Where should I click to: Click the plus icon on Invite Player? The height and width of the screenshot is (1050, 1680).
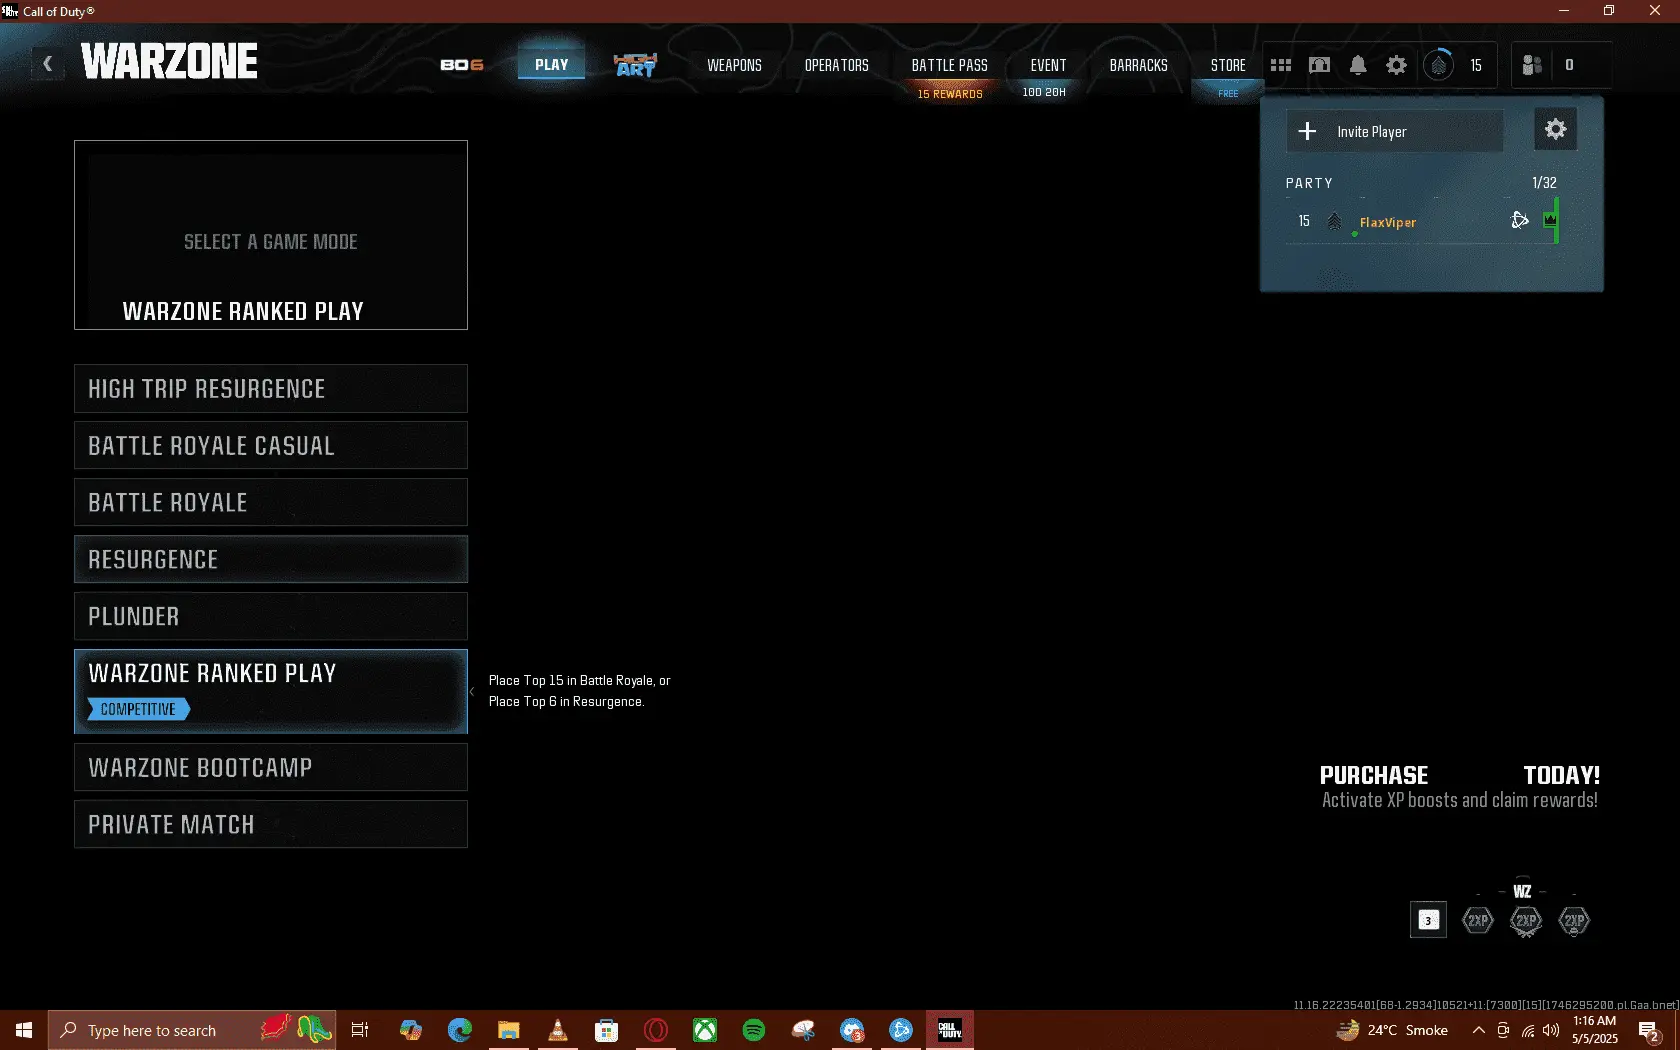[x=1307, y=131]
